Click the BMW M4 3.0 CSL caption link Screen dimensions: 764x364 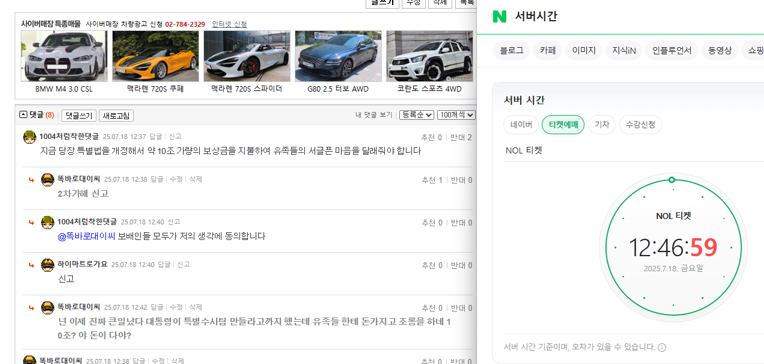click(64, 89)
